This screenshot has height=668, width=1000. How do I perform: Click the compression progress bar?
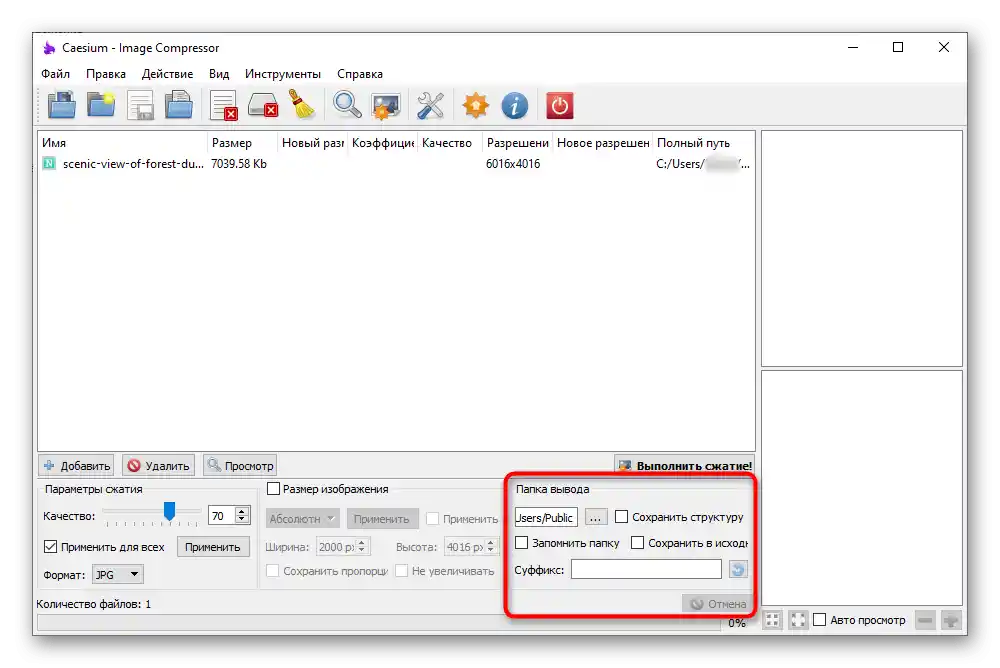(379, 623)
